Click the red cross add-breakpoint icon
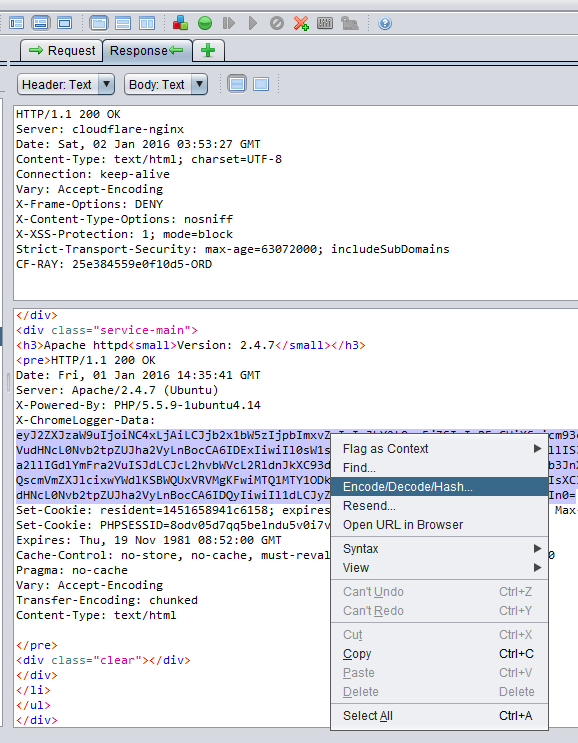 (x=300, y=23)
